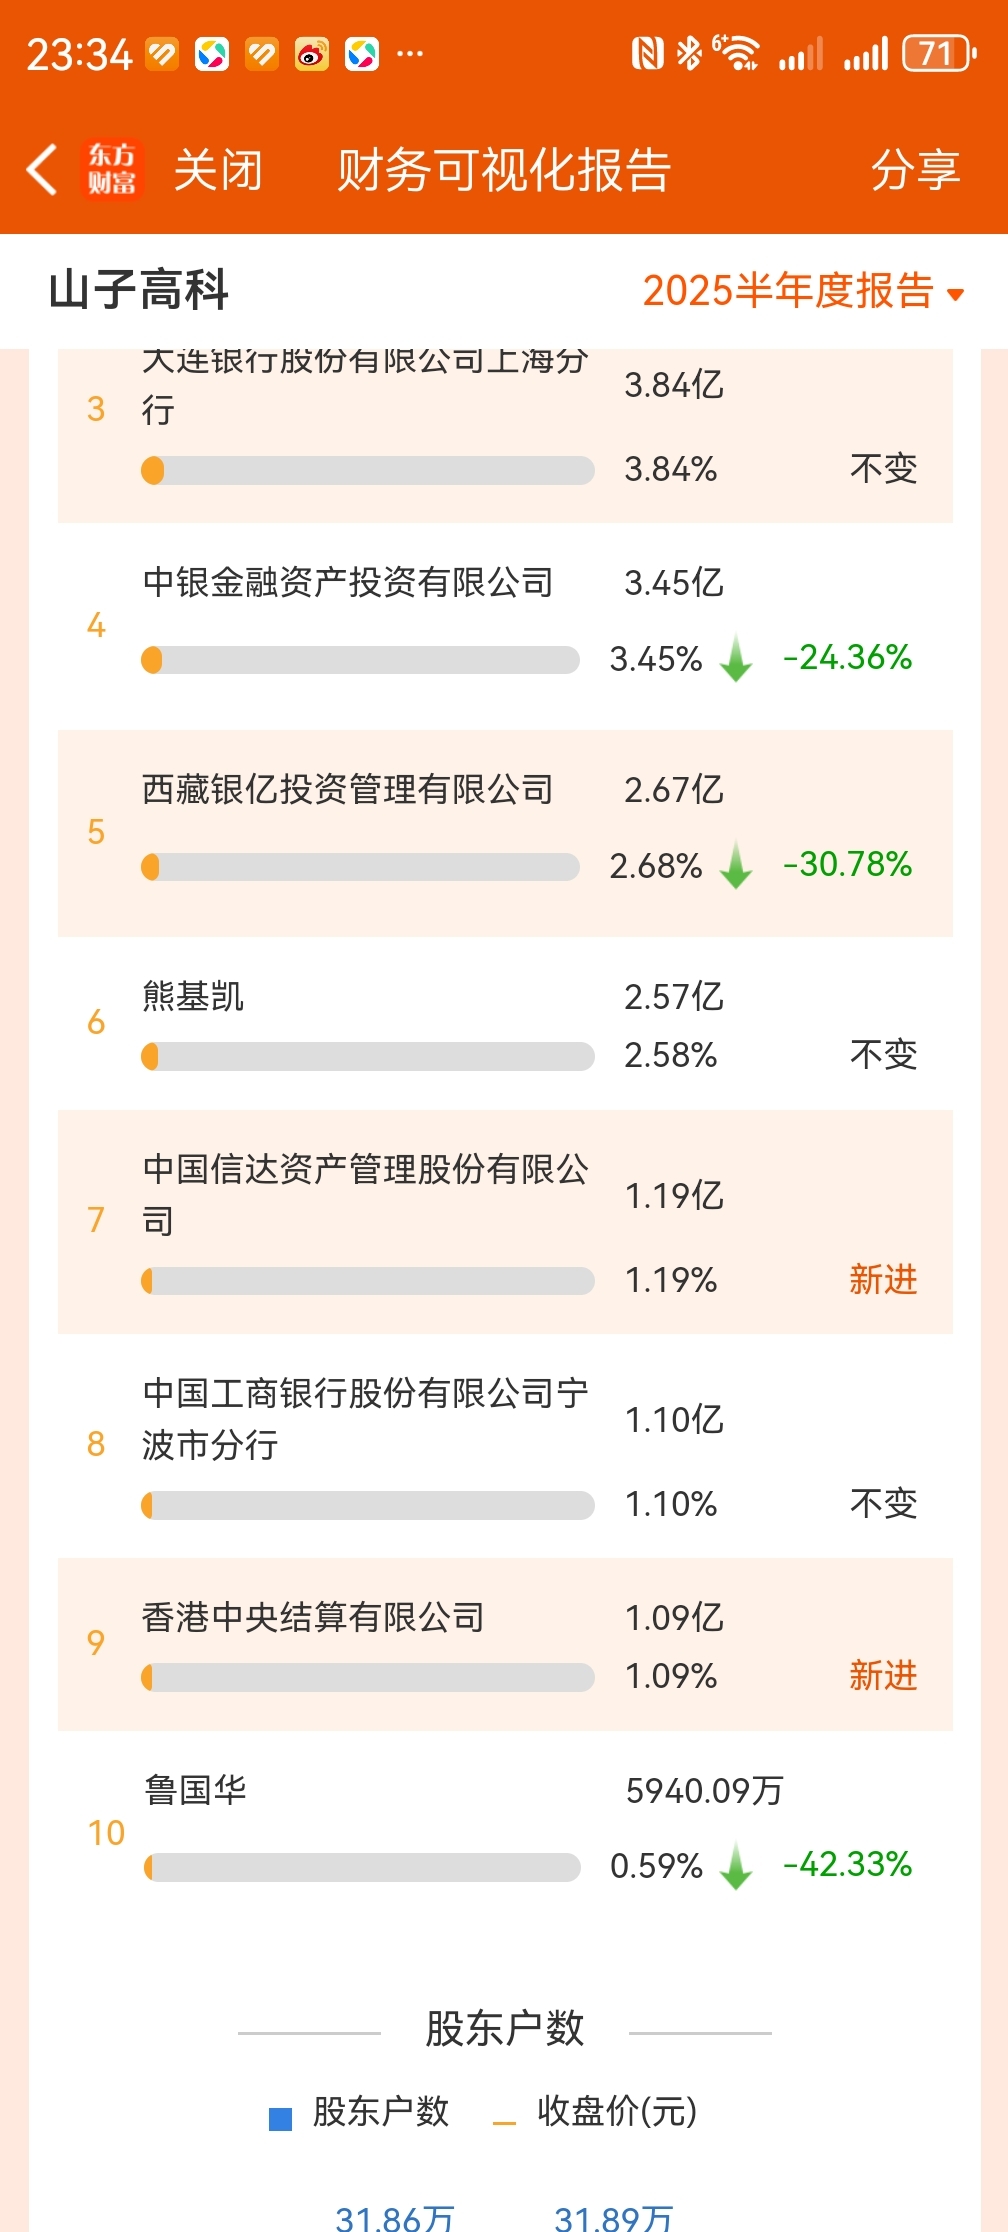This screenshot has width=1008, height=2232.
Task: Tap the 东方财富 logo icon
Action: [x=112, y=169]
